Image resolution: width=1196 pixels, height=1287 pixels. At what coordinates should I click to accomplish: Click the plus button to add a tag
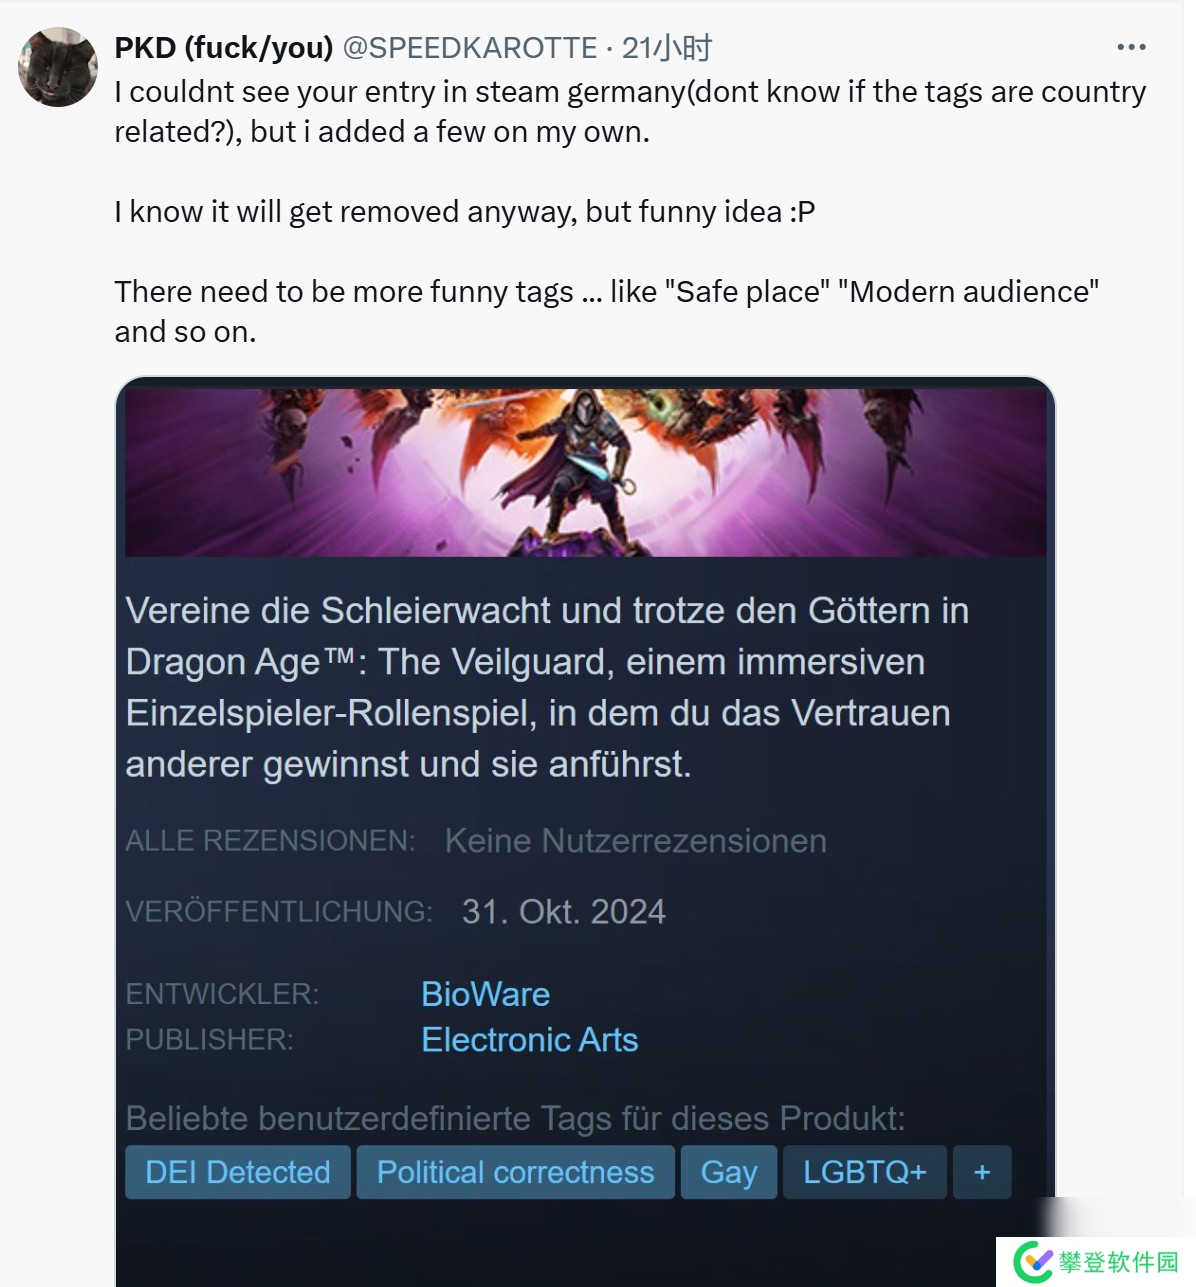tap(982, 1172)
